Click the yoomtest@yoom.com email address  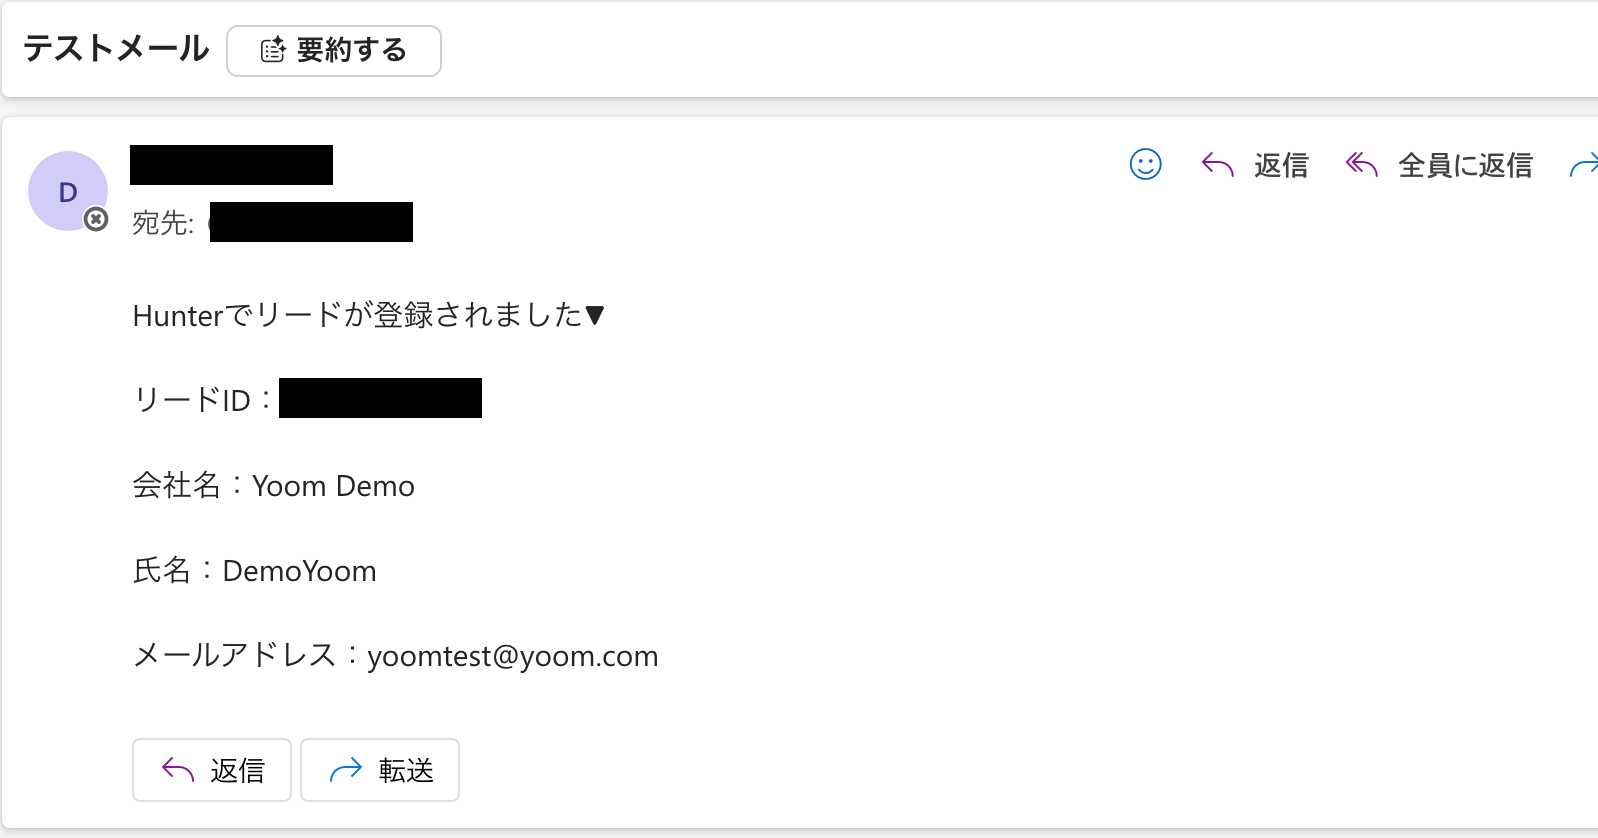pyautogui.click(x=512, y=656)
